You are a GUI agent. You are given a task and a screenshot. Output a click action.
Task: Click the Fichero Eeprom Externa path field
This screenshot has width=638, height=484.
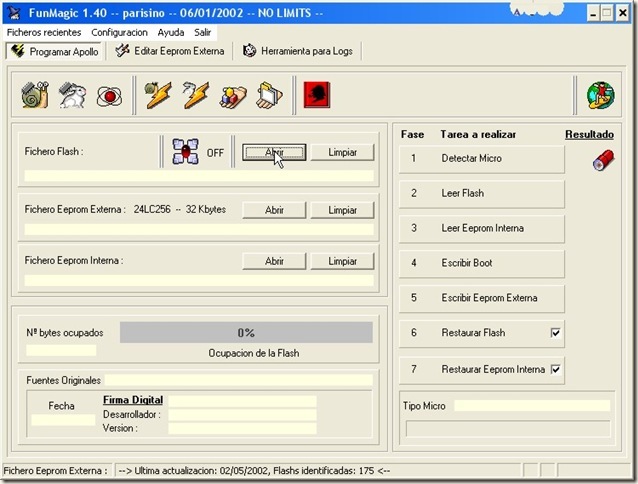[x=199, y=229]
